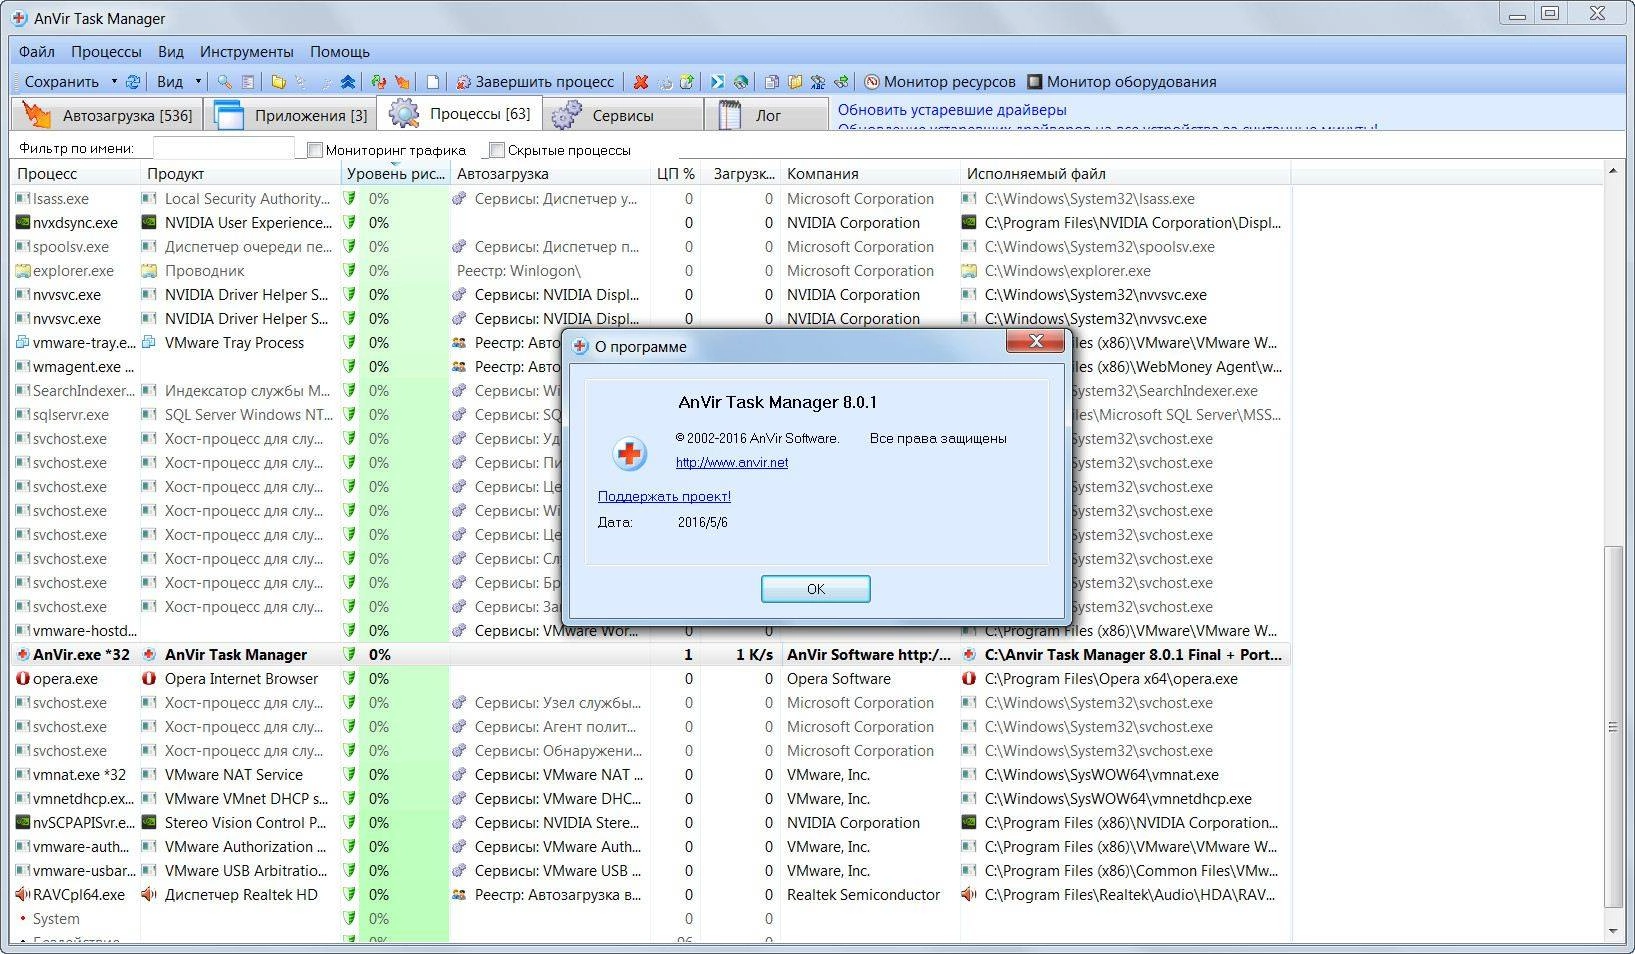Viewport: 1635px width, 954px height.
Task: Click the properties sheet icon in toolbar
Action: coord(248,82)
